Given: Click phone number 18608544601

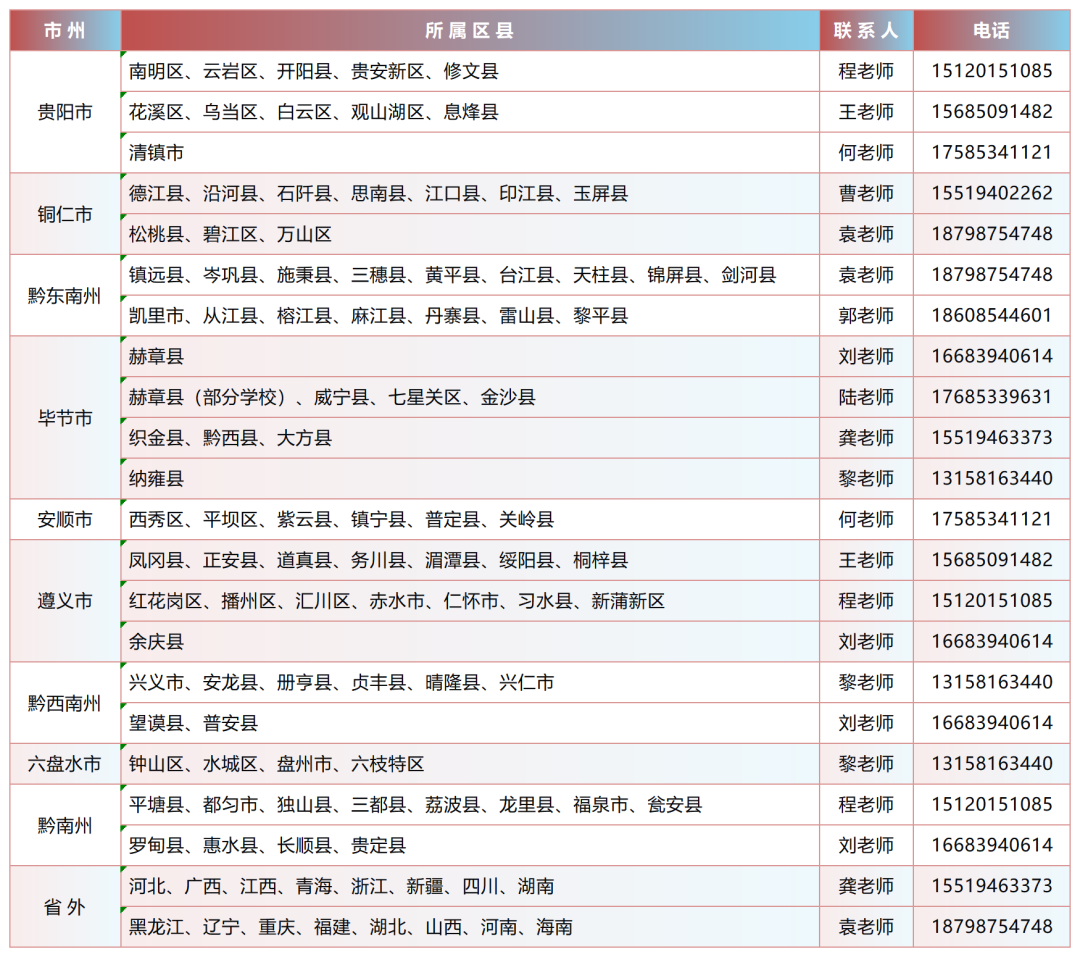Looking at the screenshot, I should tap(991, 316).
